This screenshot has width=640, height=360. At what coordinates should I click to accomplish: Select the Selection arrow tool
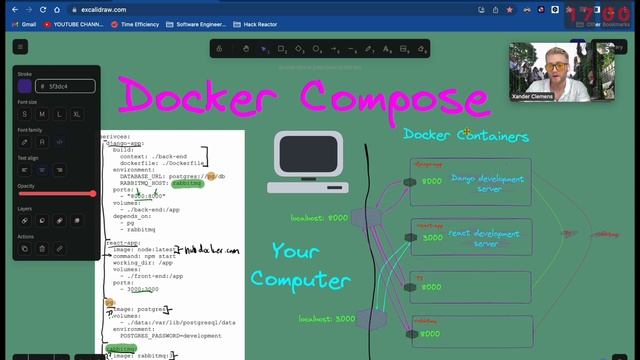tap(264, 49)
